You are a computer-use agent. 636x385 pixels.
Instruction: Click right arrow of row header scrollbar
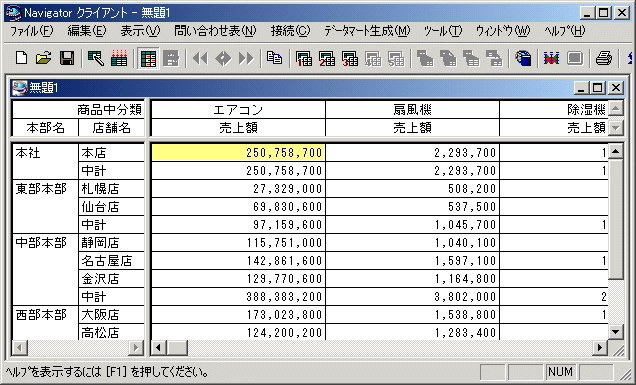coord(136,348)
